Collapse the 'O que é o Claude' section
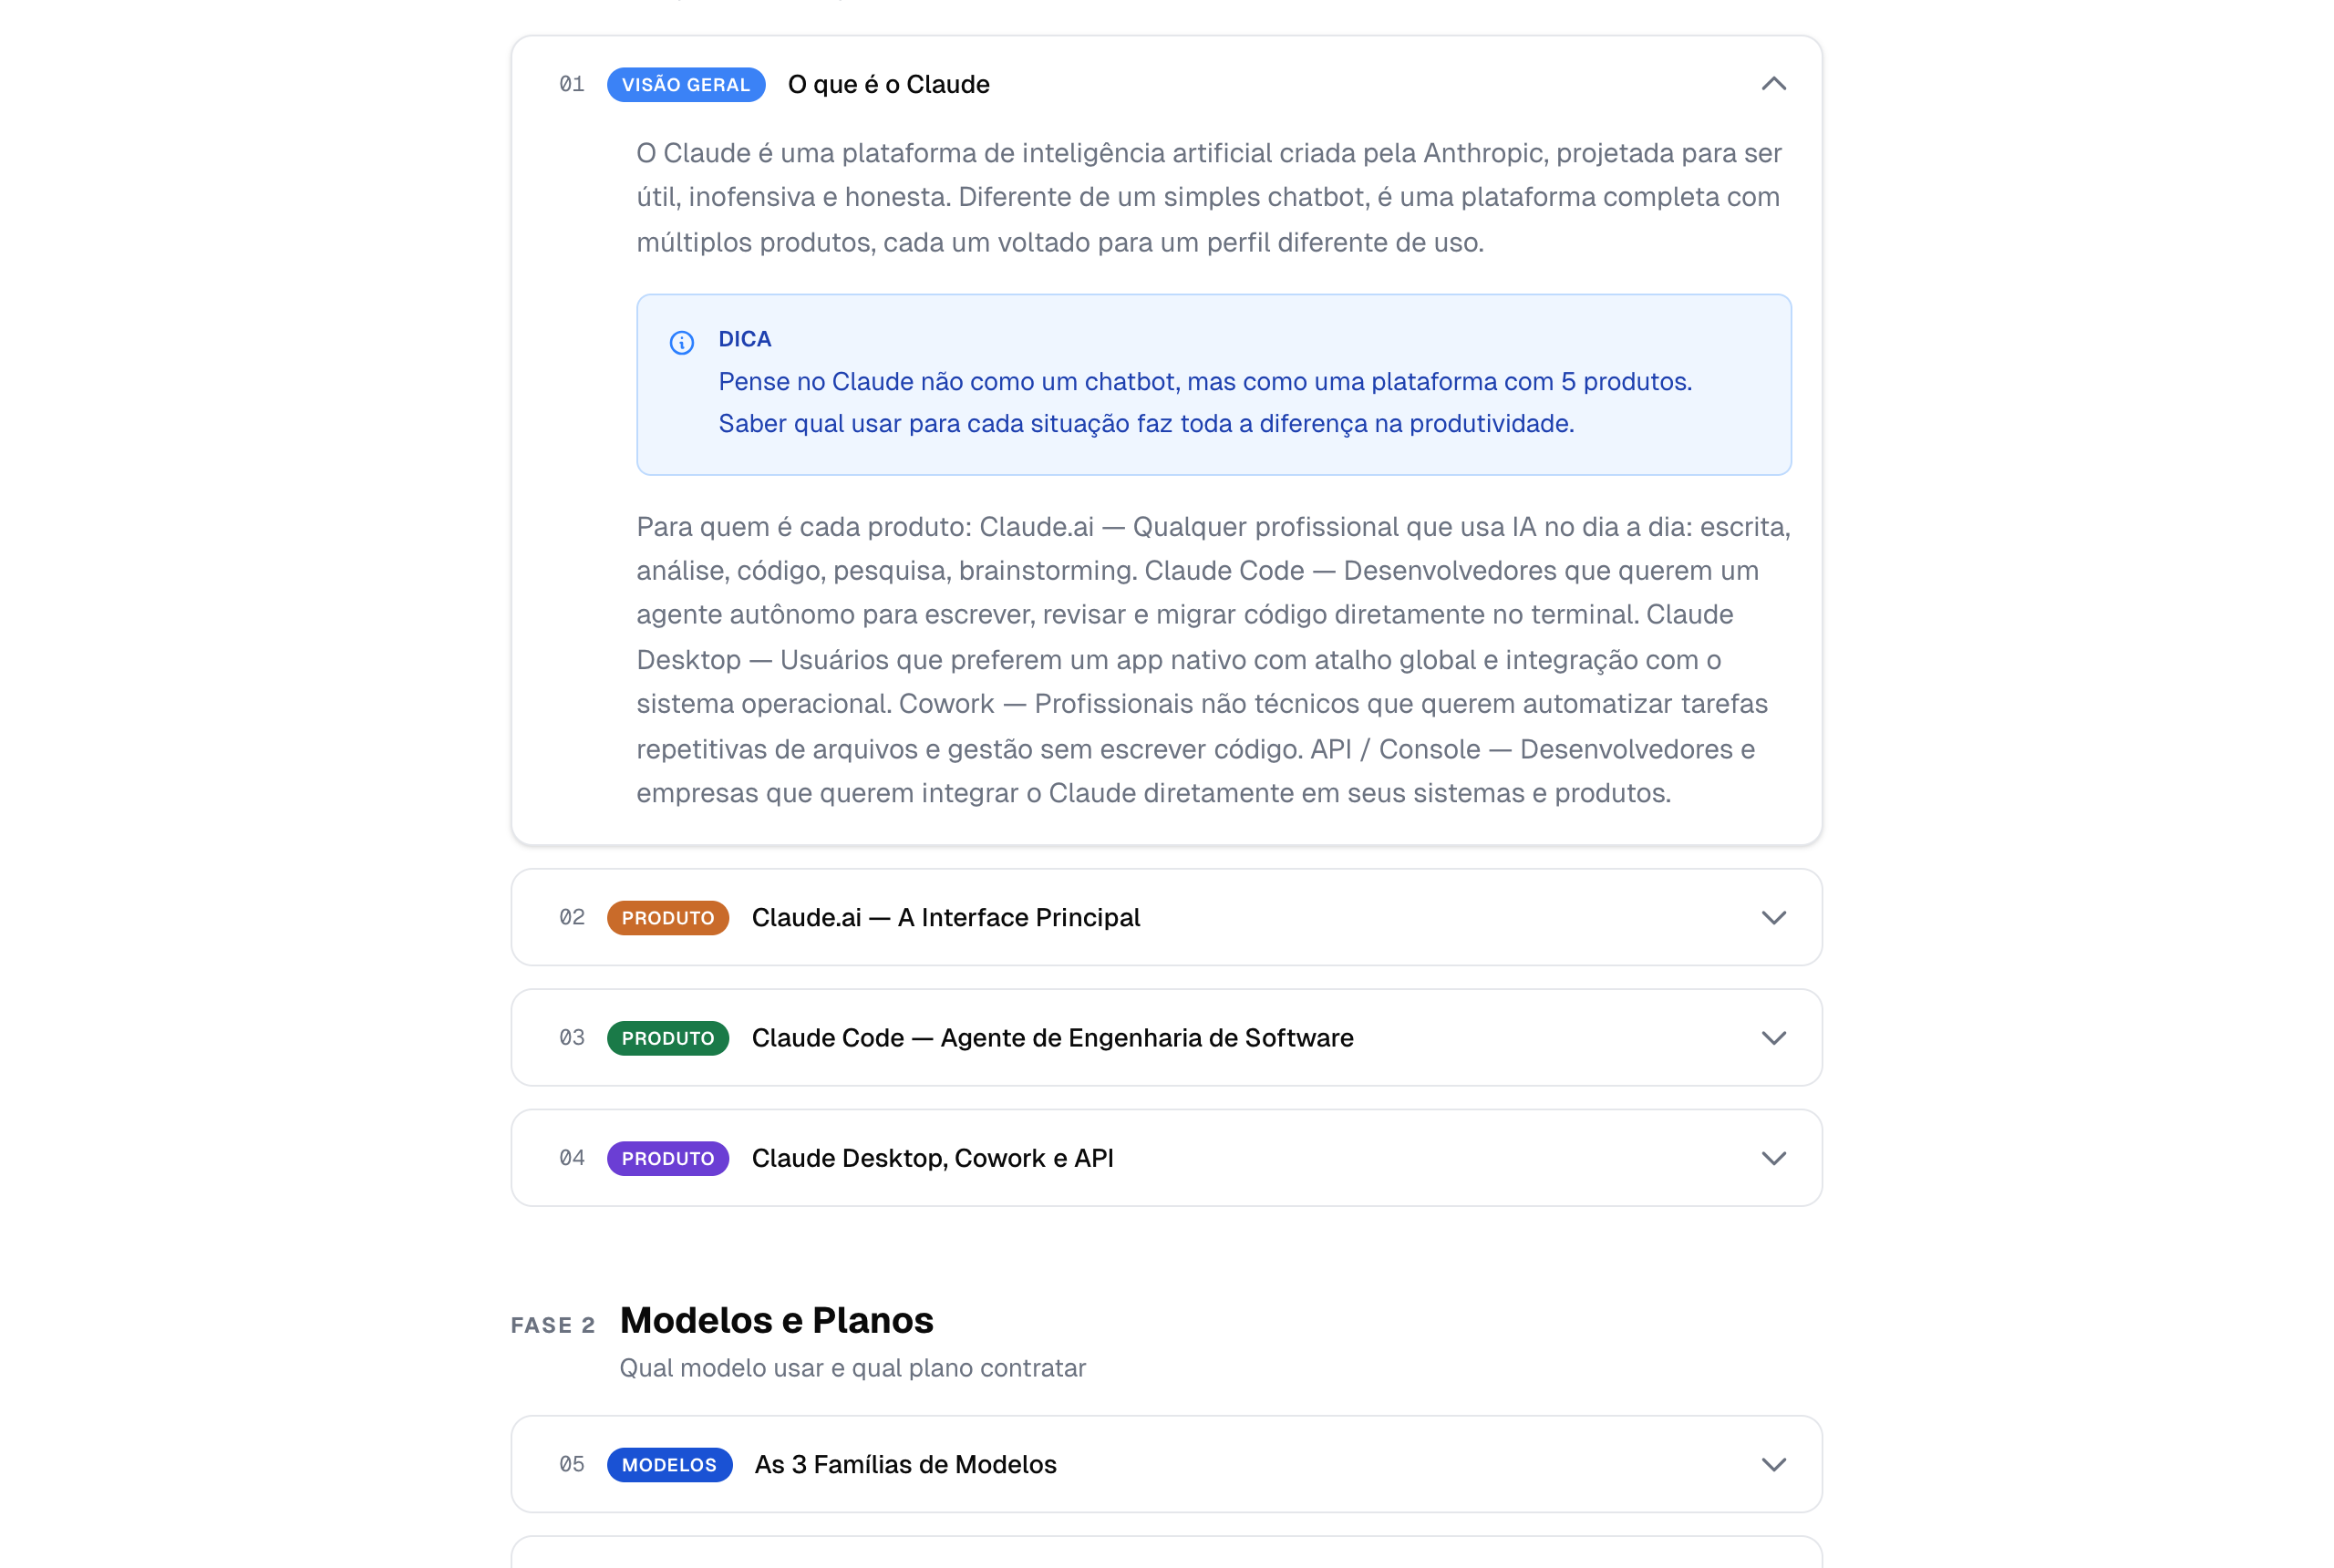 (1774, 84)
